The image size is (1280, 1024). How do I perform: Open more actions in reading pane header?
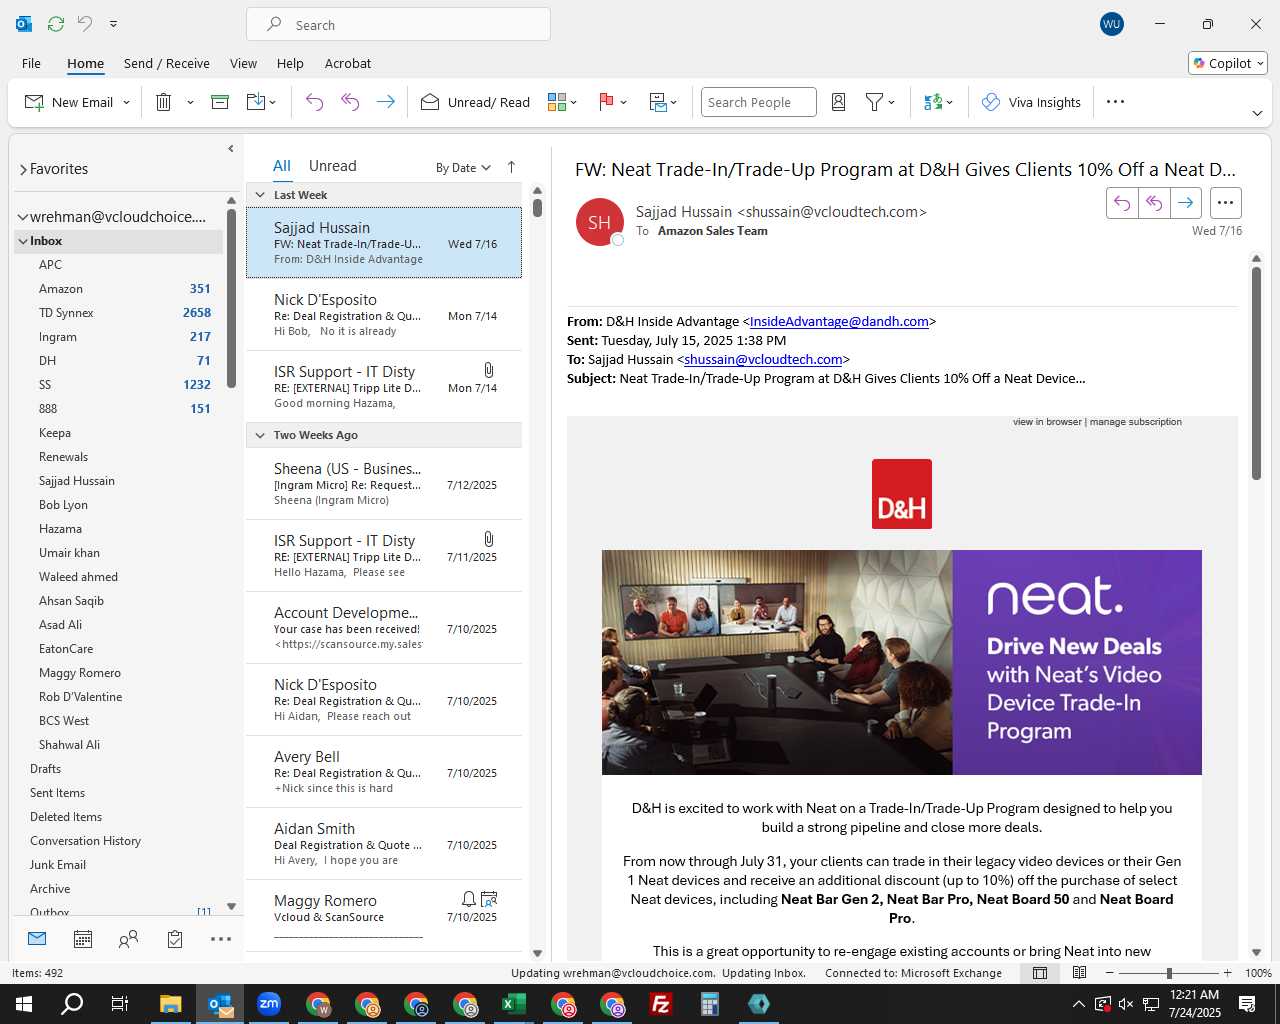pos(1225,203)
